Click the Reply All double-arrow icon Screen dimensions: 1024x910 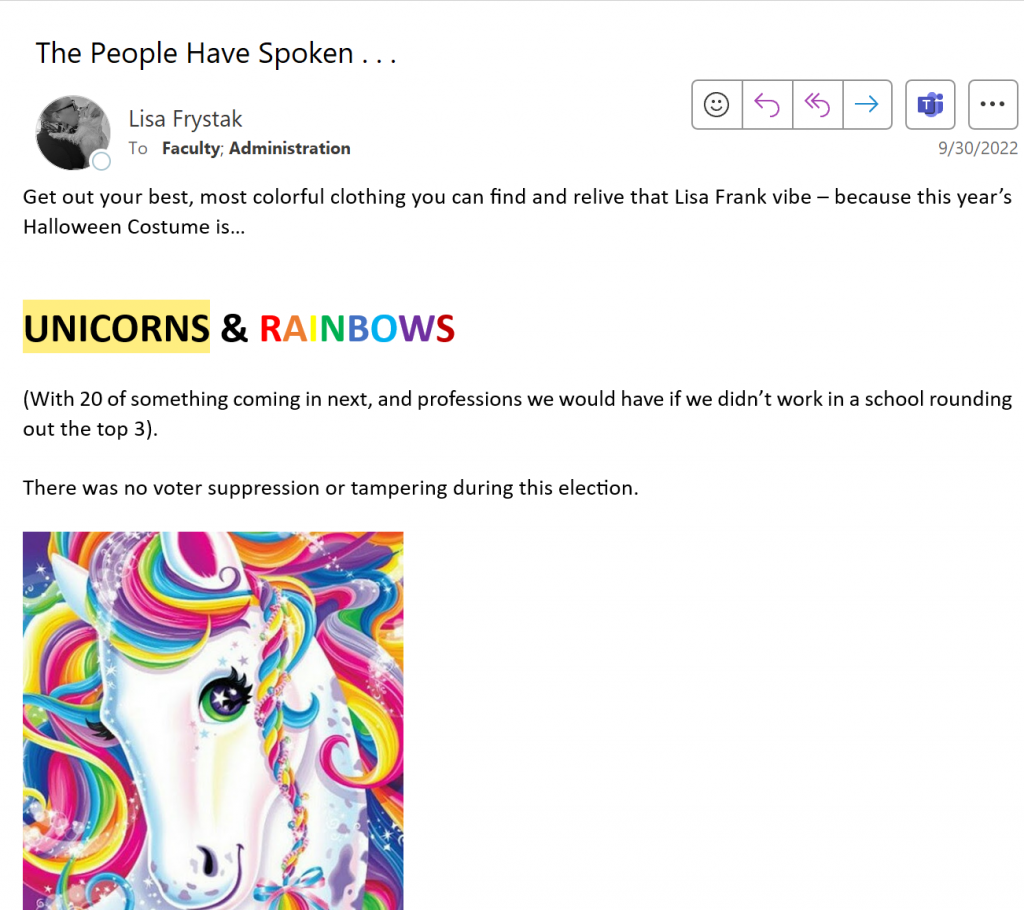[818, 105]
